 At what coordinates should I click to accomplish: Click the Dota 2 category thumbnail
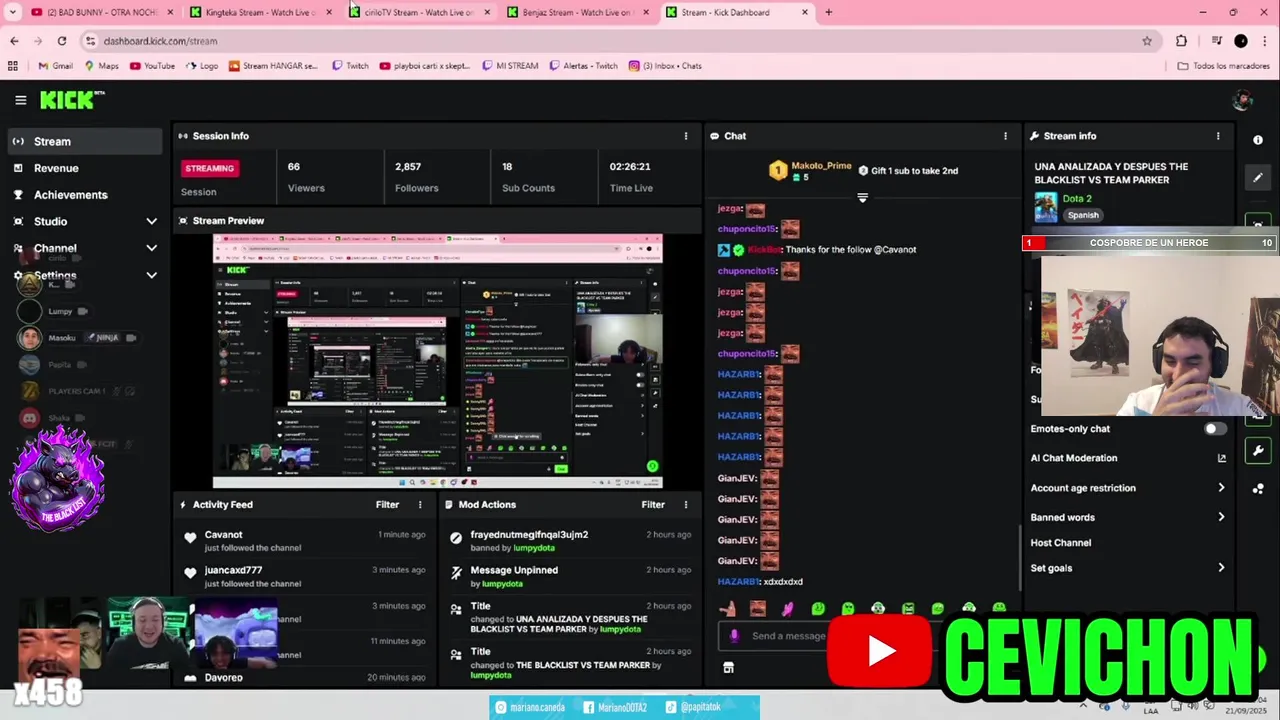pos(1046,206)
